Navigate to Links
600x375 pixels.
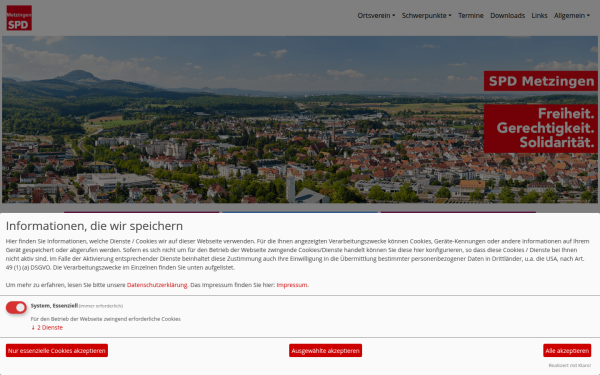pos(539,16)
